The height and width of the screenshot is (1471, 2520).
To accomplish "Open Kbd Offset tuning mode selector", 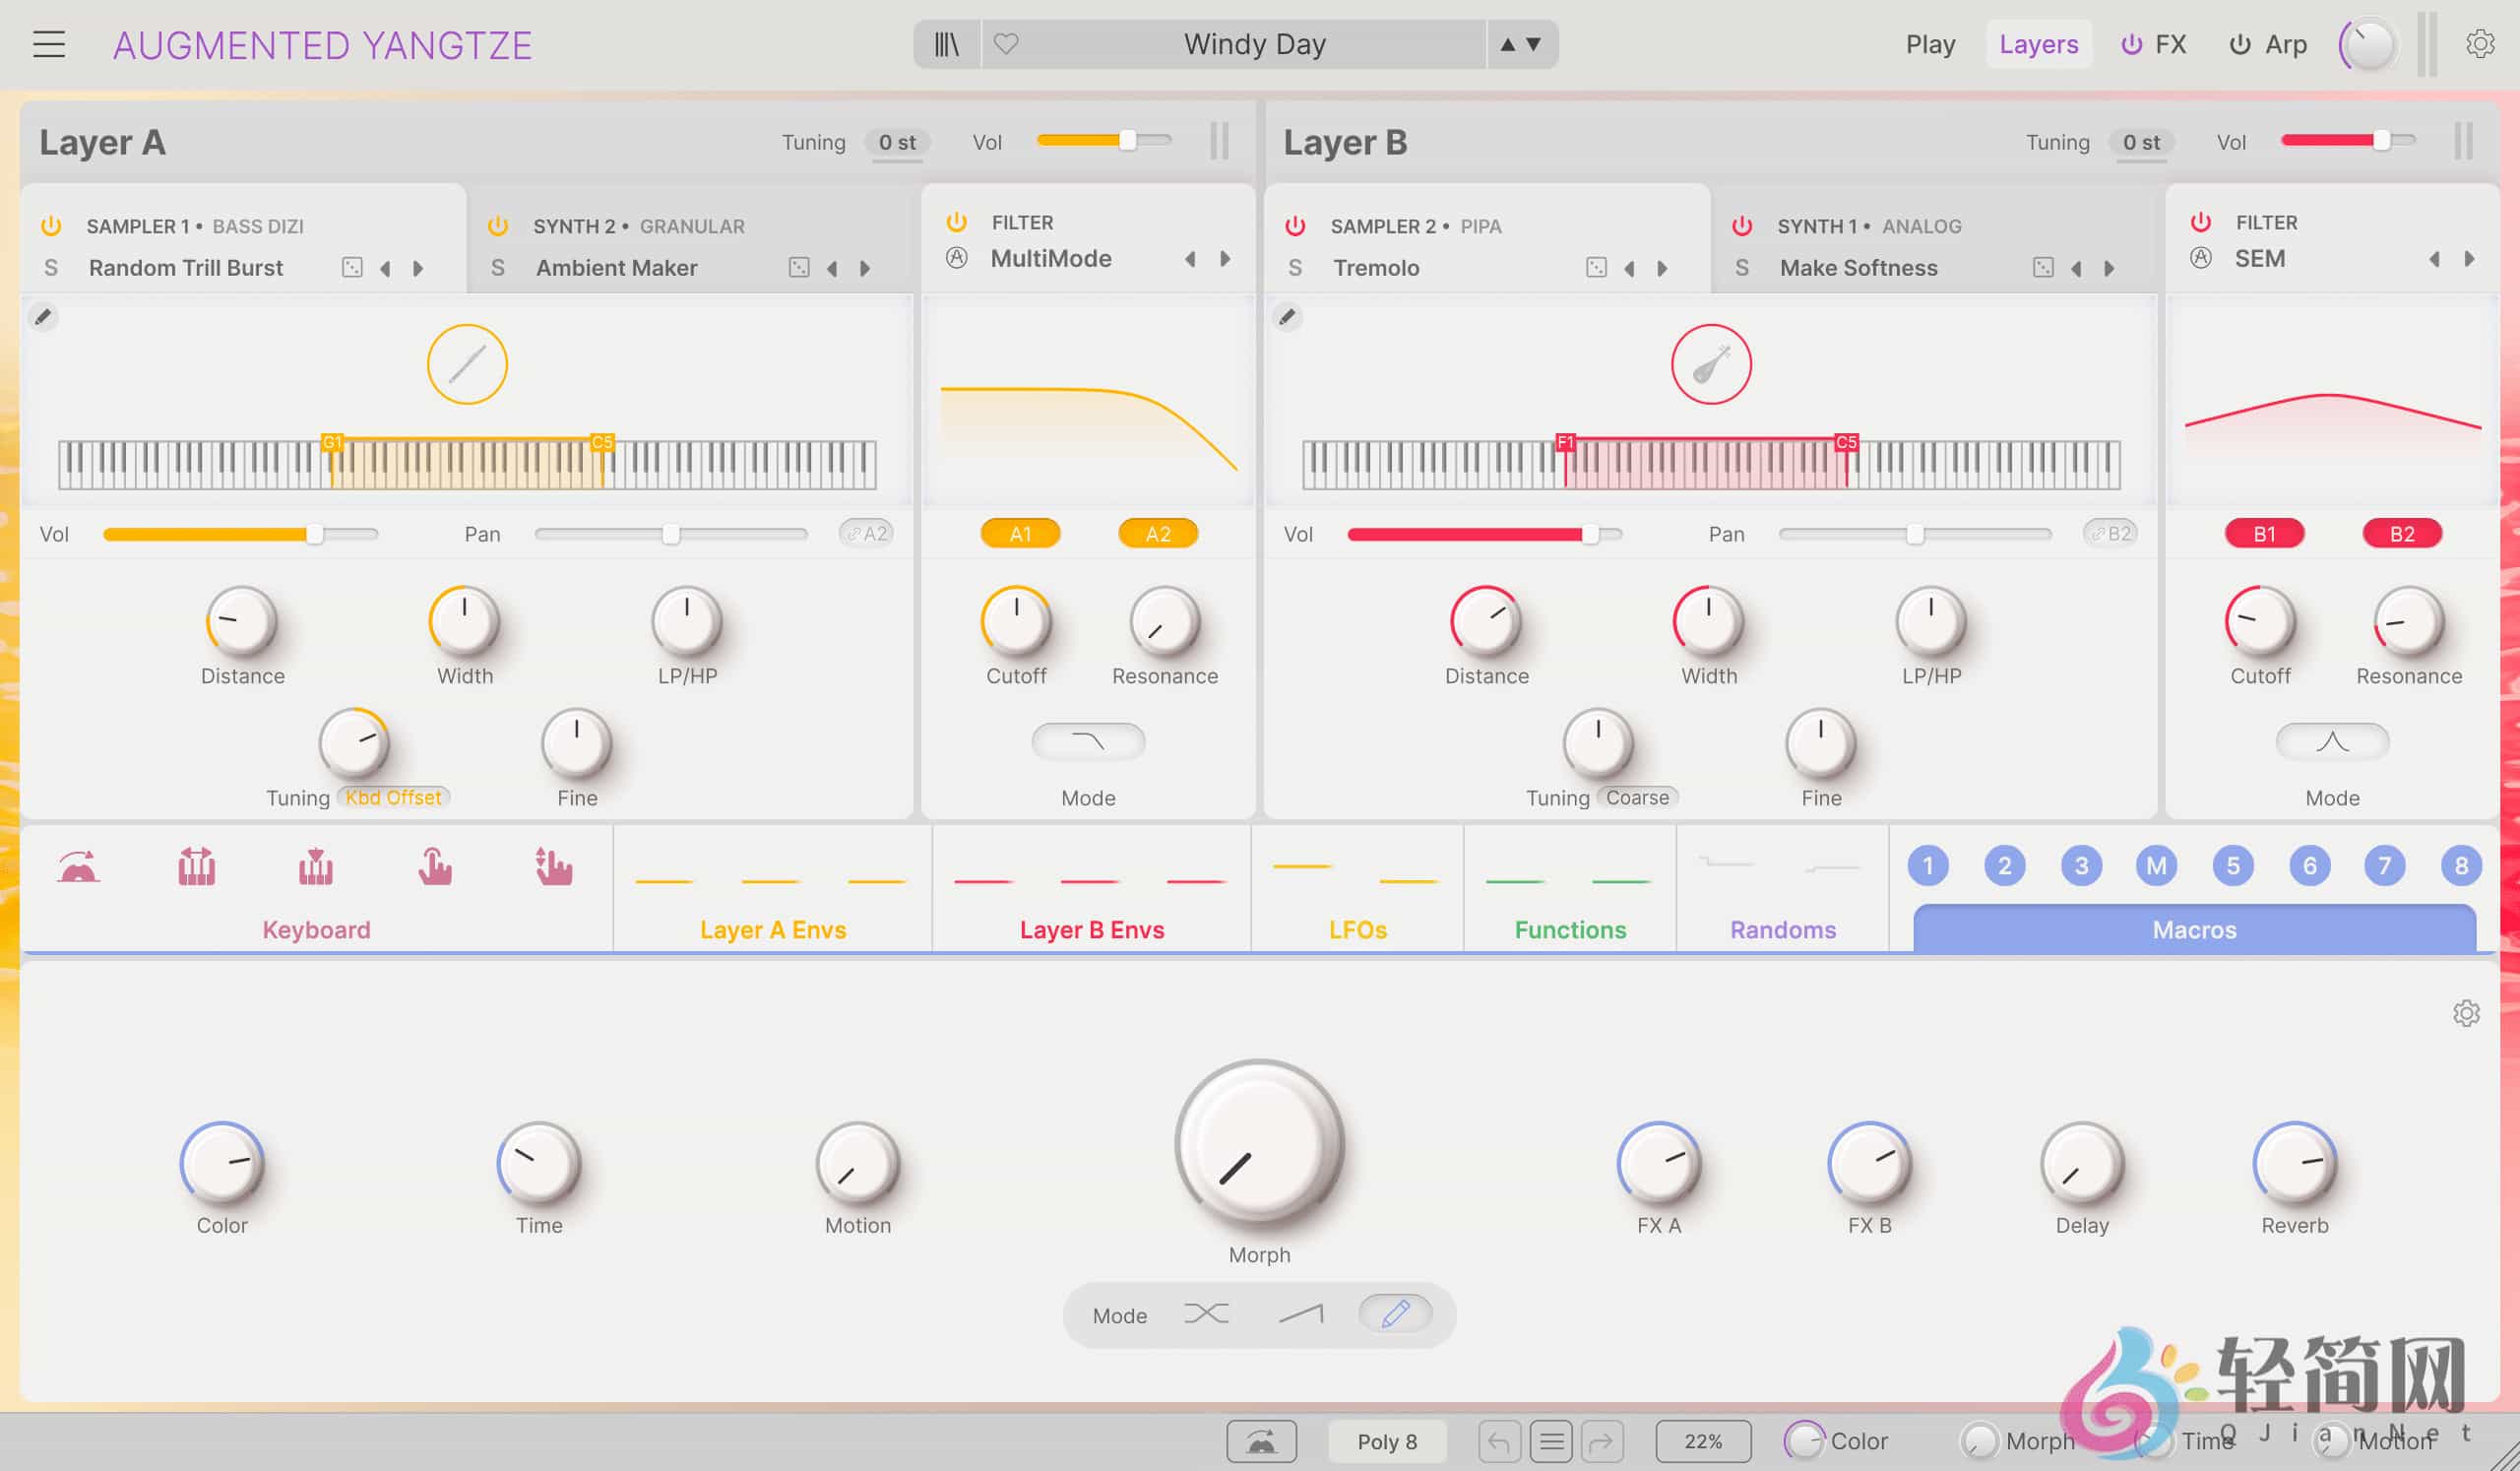I will tap(394, 797).
